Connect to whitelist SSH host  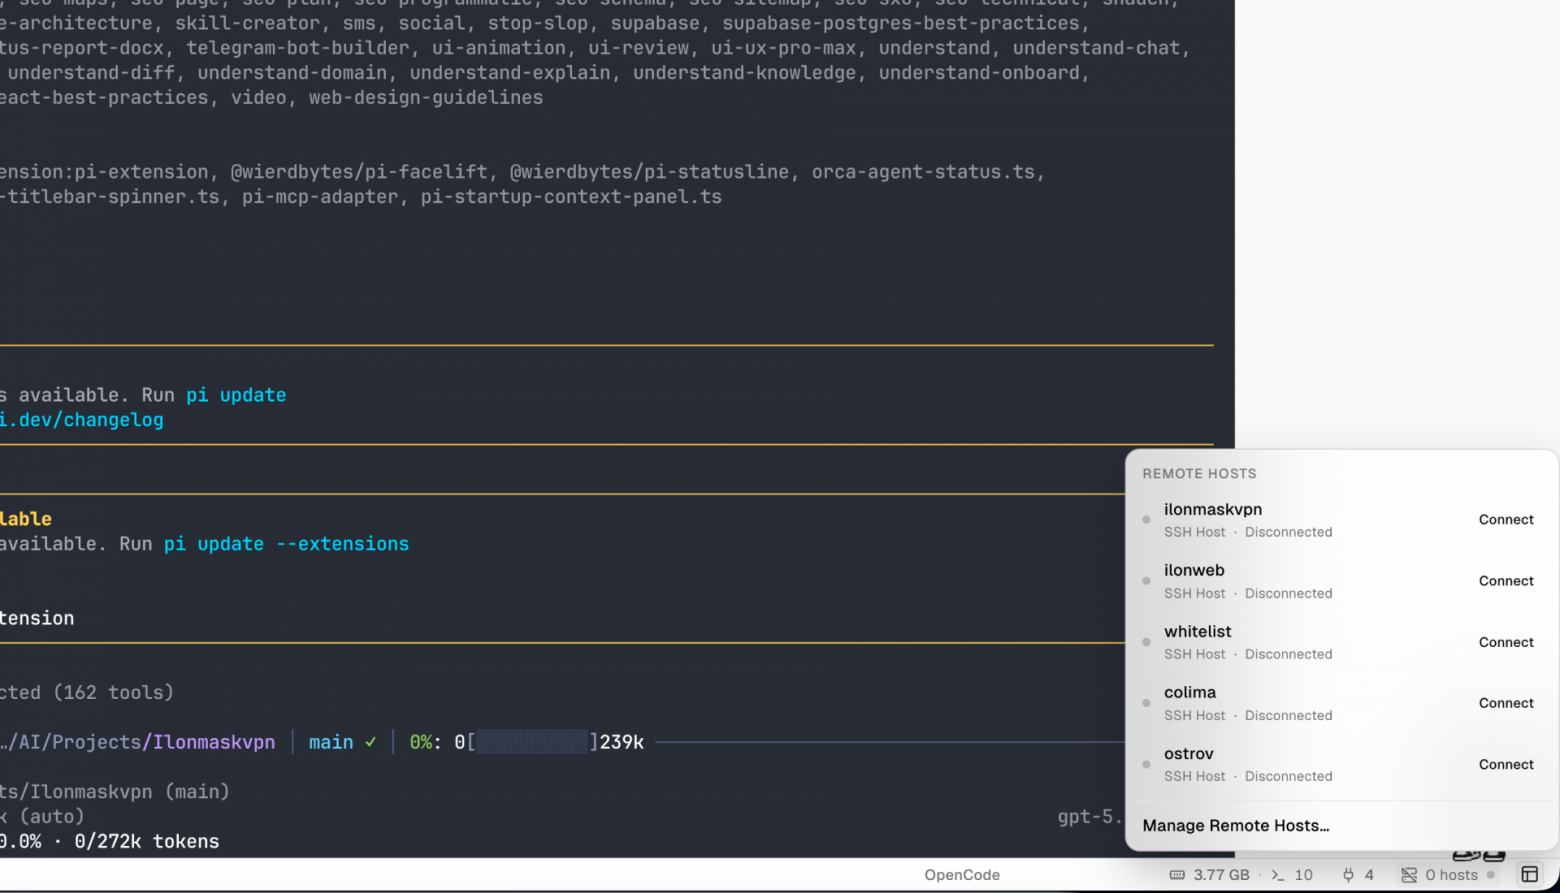(x=1506, y=642)
